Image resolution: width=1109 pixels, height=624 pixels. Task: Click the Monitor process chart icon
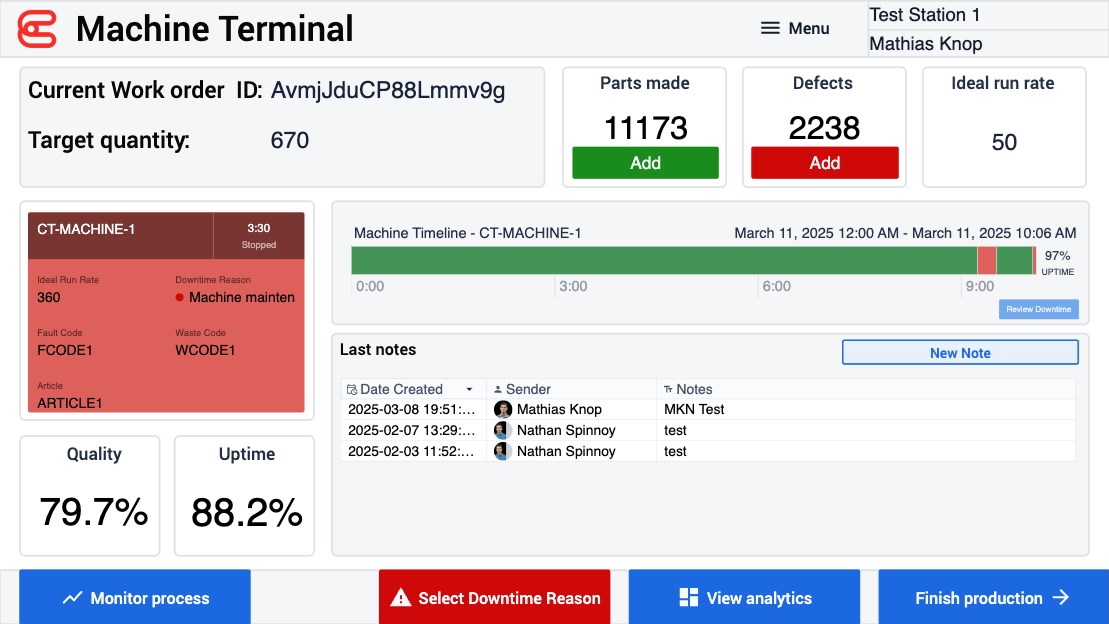[72, 598]
